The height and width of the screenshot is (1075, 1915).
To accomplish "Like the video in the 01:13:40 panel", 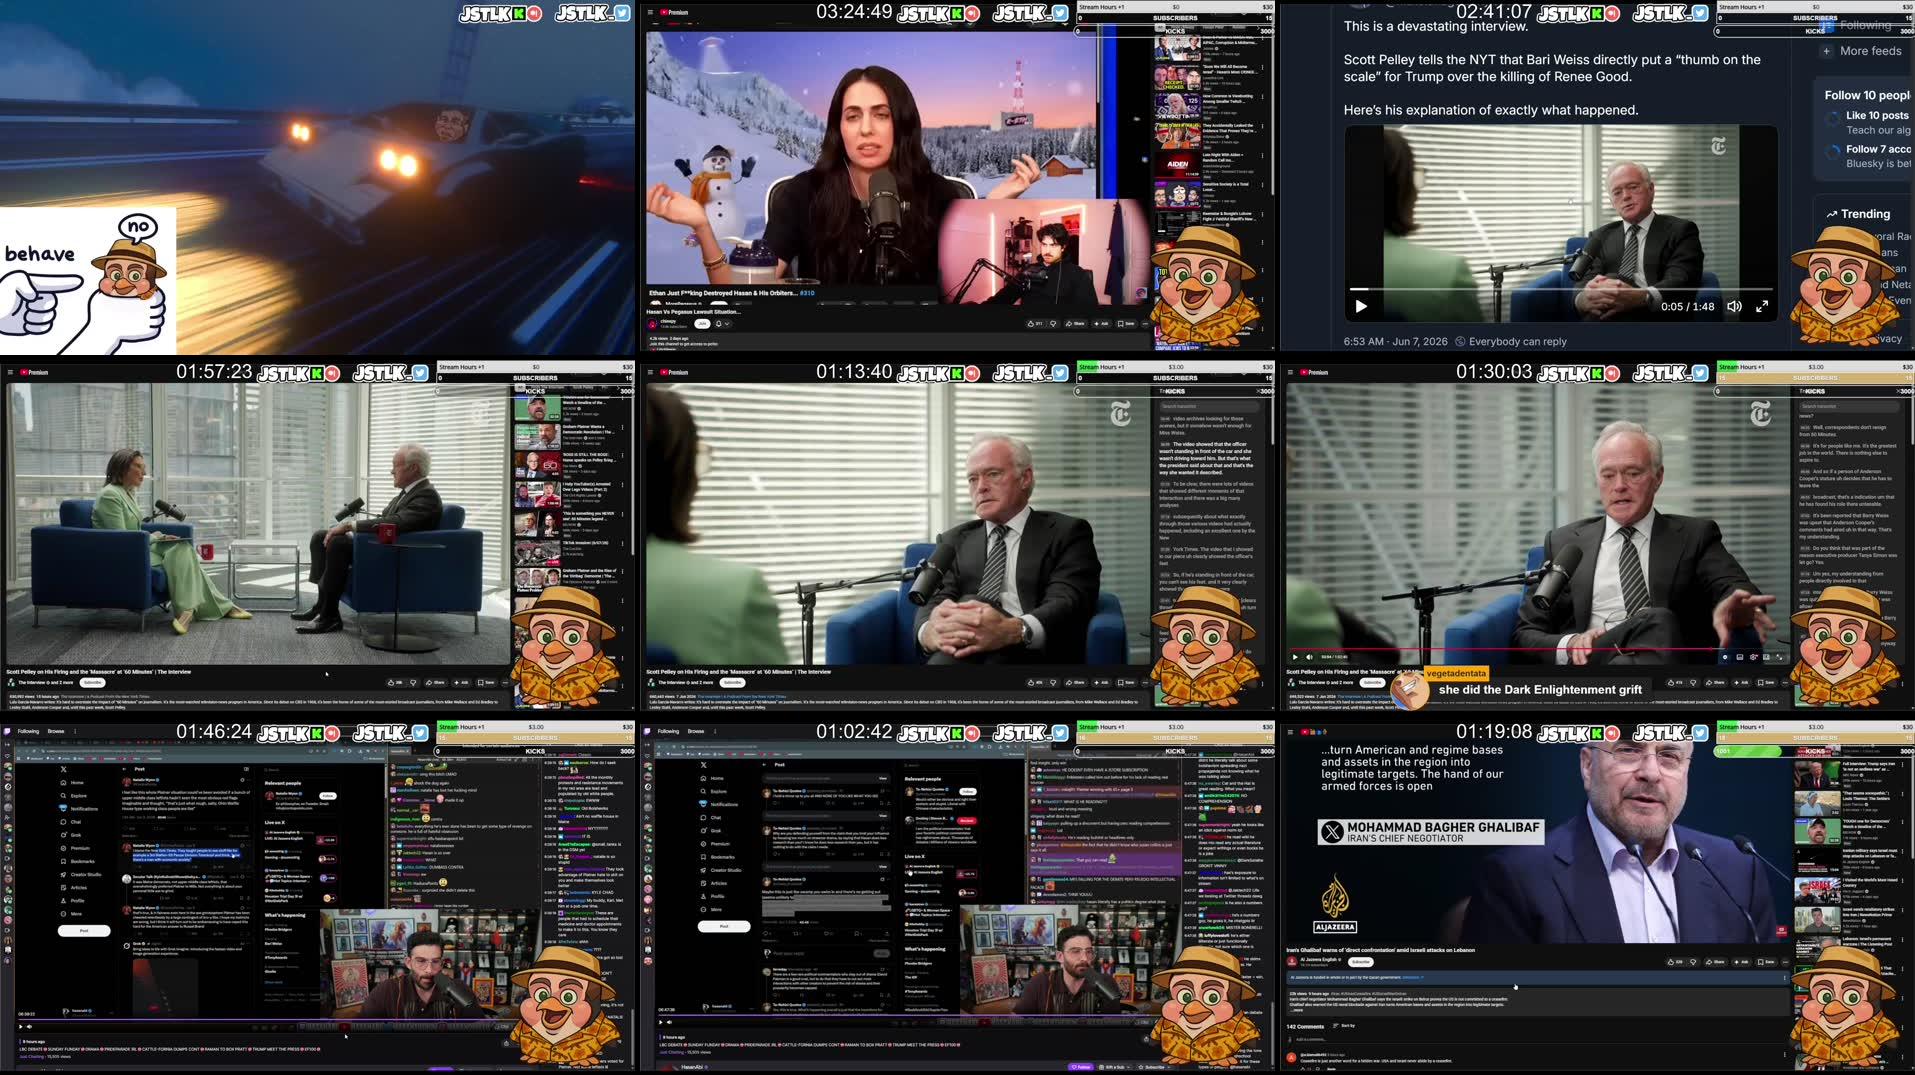I will point(1035,682).
